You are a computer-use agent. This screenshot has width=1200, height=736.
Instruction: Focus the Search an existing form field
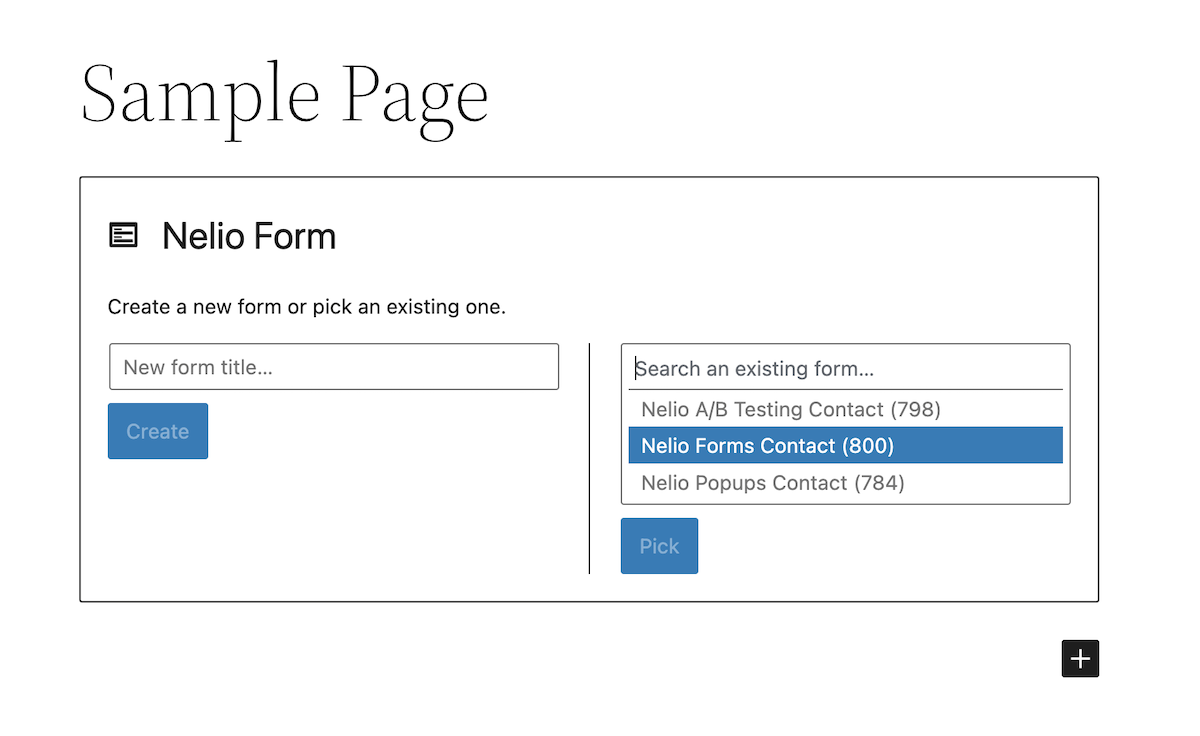846,369
